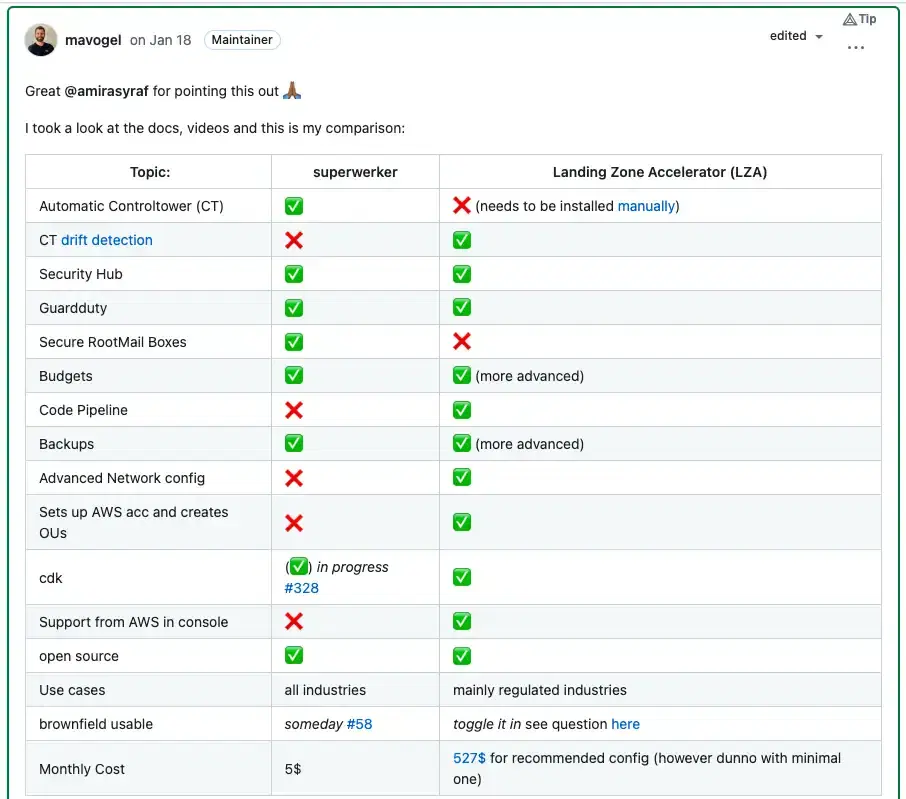Viewport: 906px width, 799px height.
Task: Click LZA checkmark for Advanced Network config
Action: (462, 477)
